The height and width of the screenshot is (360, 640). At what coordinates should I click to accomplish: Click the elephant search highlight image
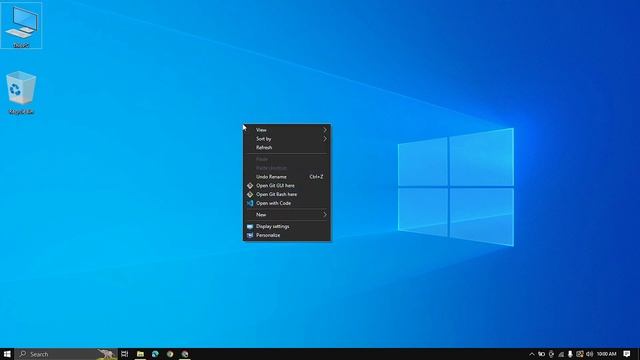[107, 354]
